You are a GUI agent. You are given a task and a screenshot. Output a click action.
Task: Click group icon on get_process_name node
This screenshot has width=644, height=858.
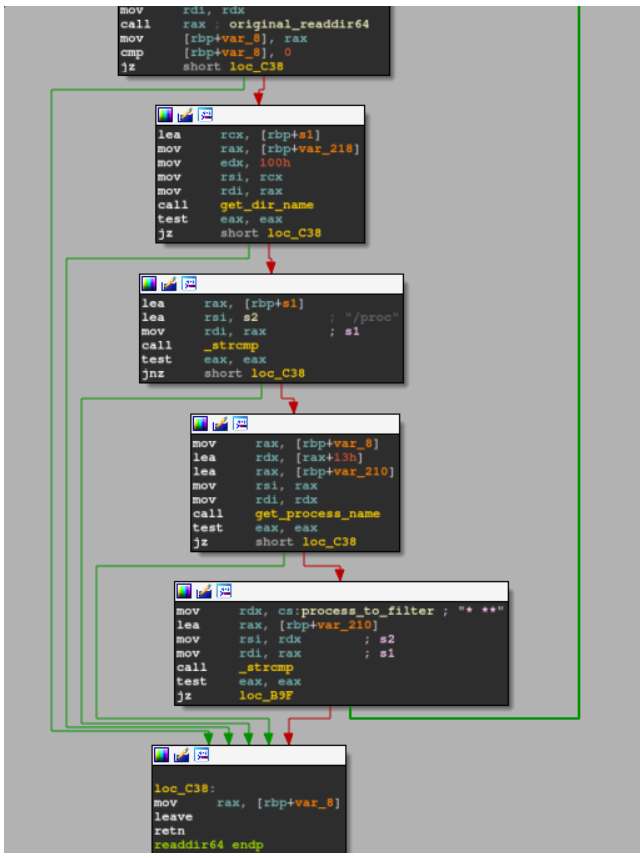click(x=240, y=423)
